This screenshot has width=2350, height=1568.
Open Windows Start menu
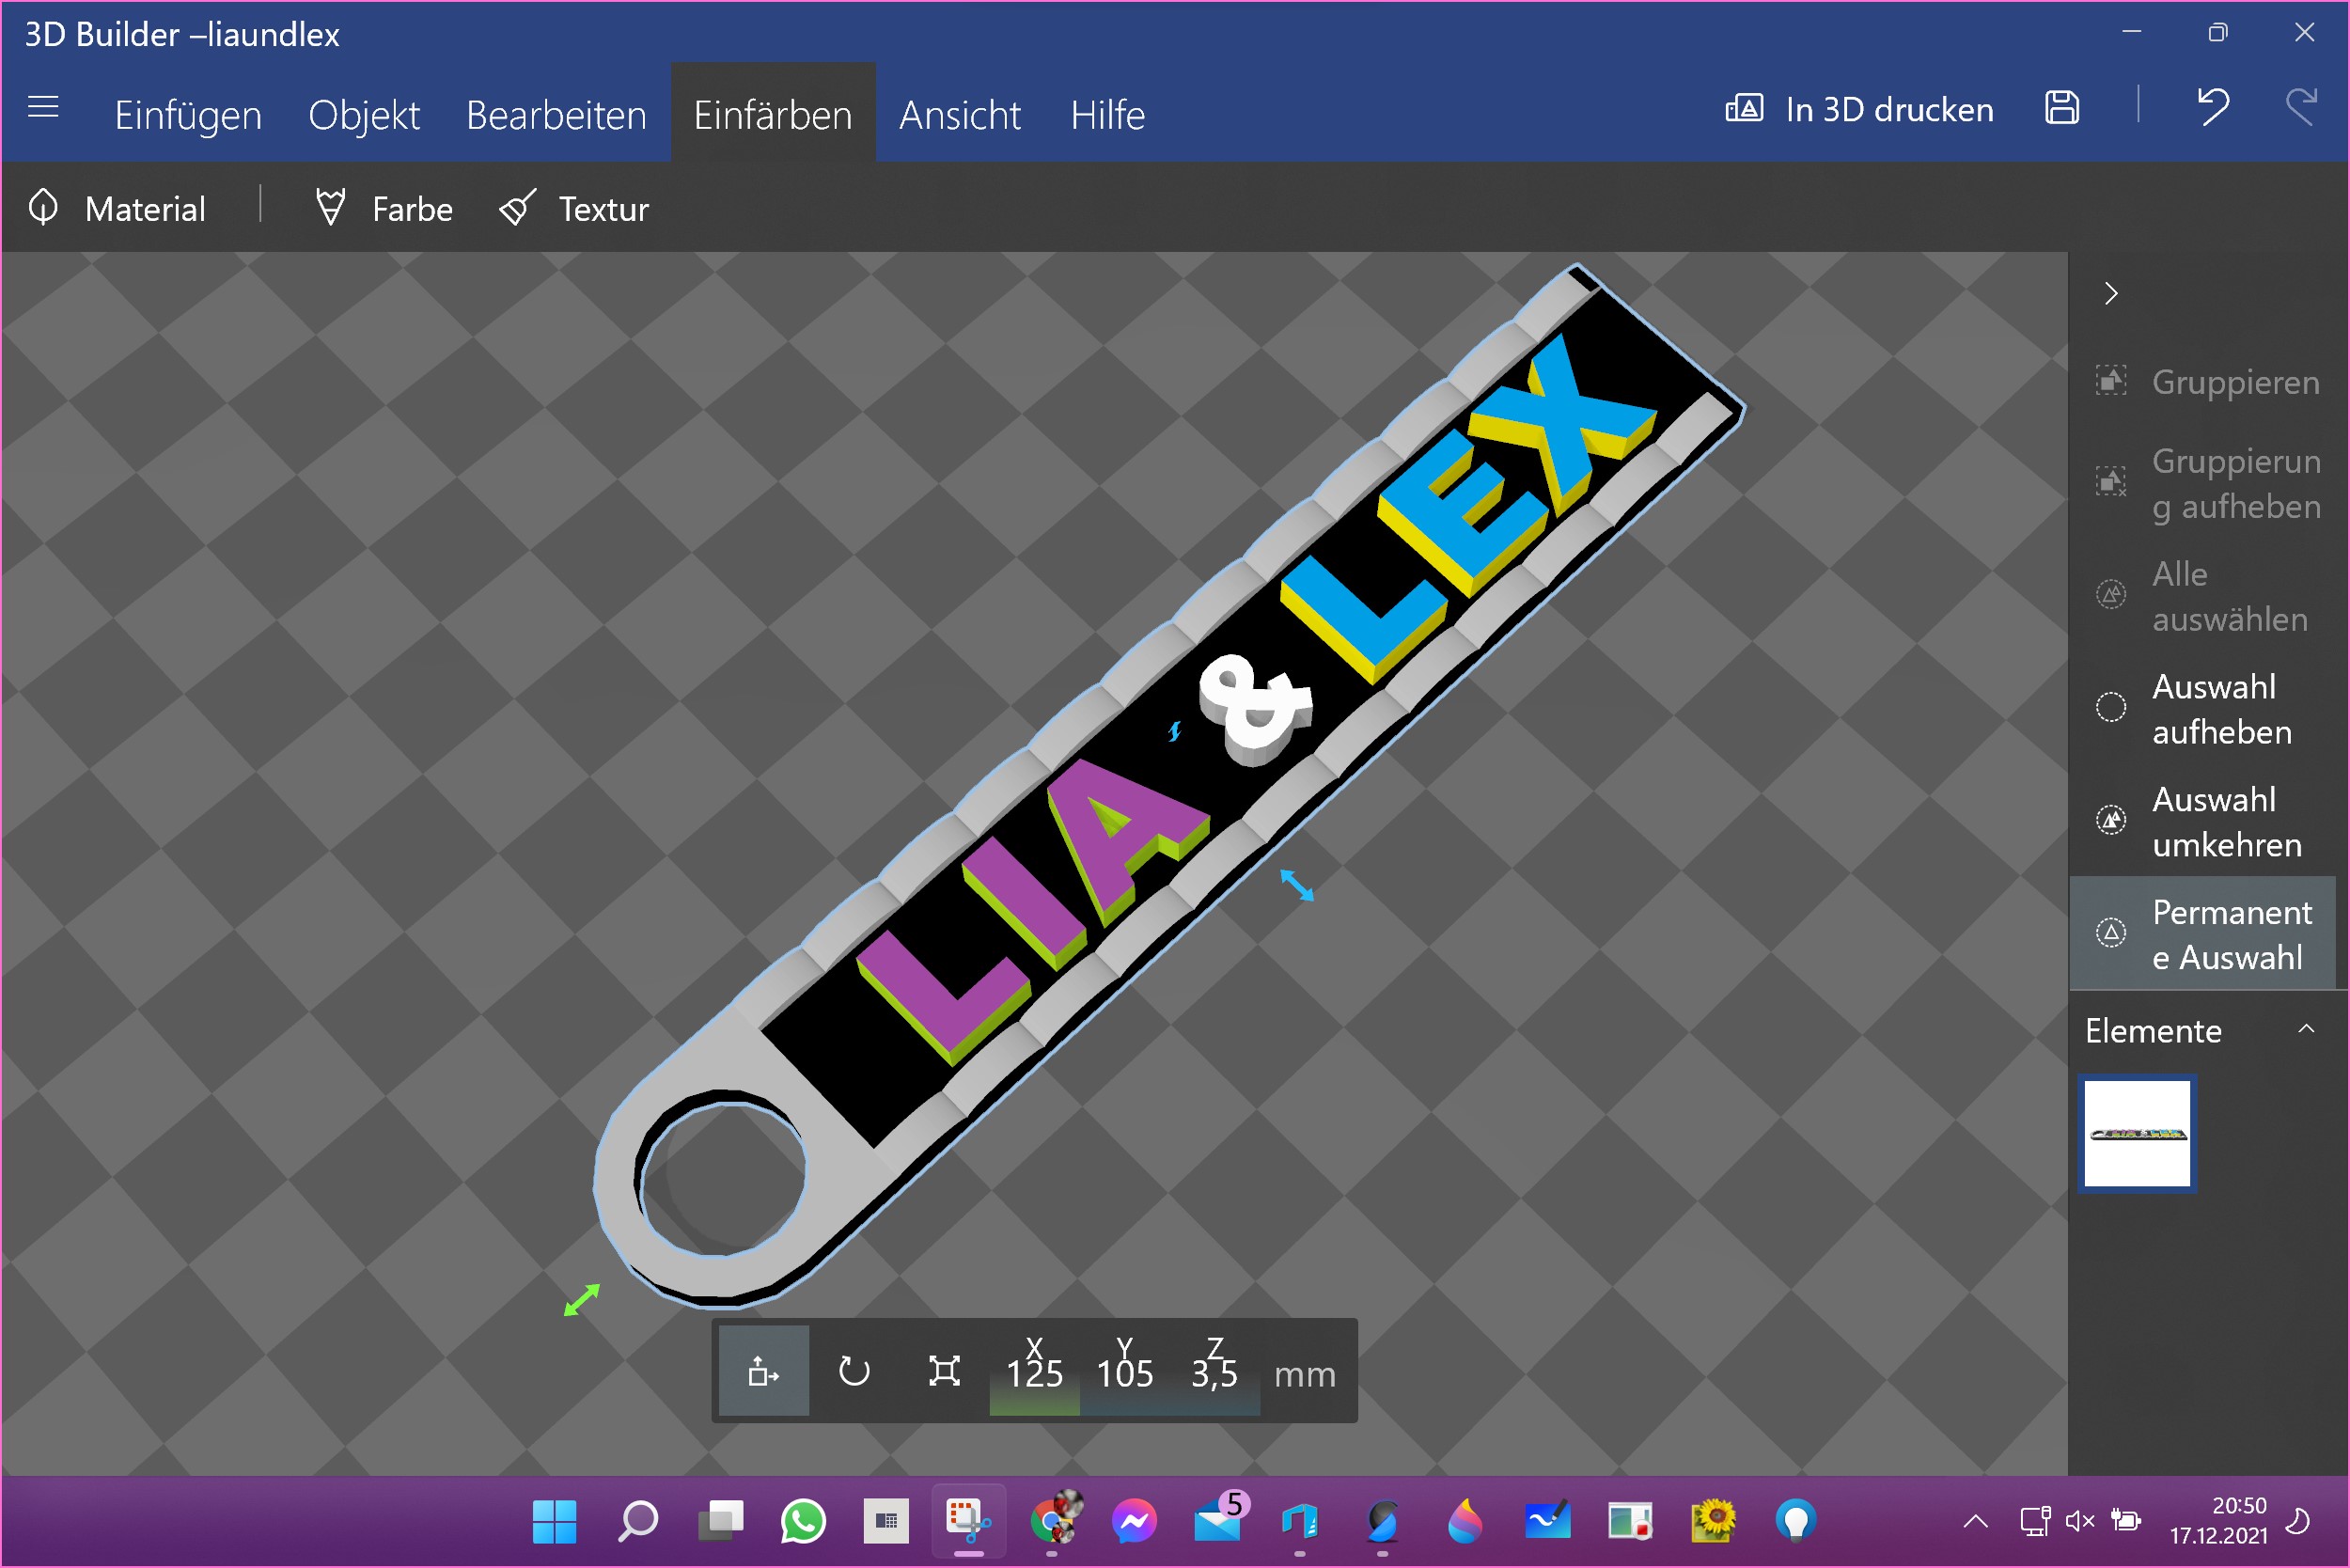(555, 1522)
